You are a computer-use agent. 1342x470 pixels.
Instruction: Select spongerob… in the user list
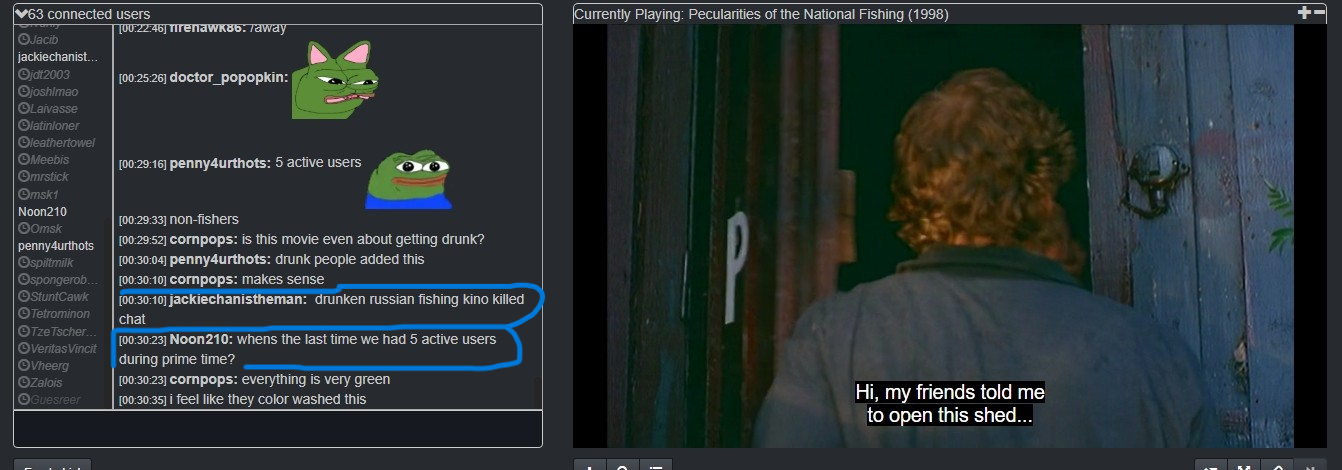tap(65, 280)
